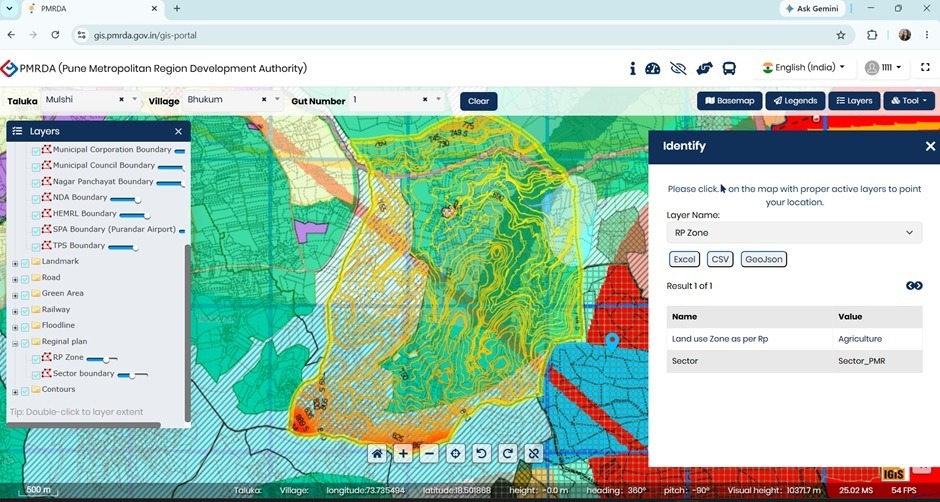
Task: Expand the Contours layer group
Action: click(15, 391)
